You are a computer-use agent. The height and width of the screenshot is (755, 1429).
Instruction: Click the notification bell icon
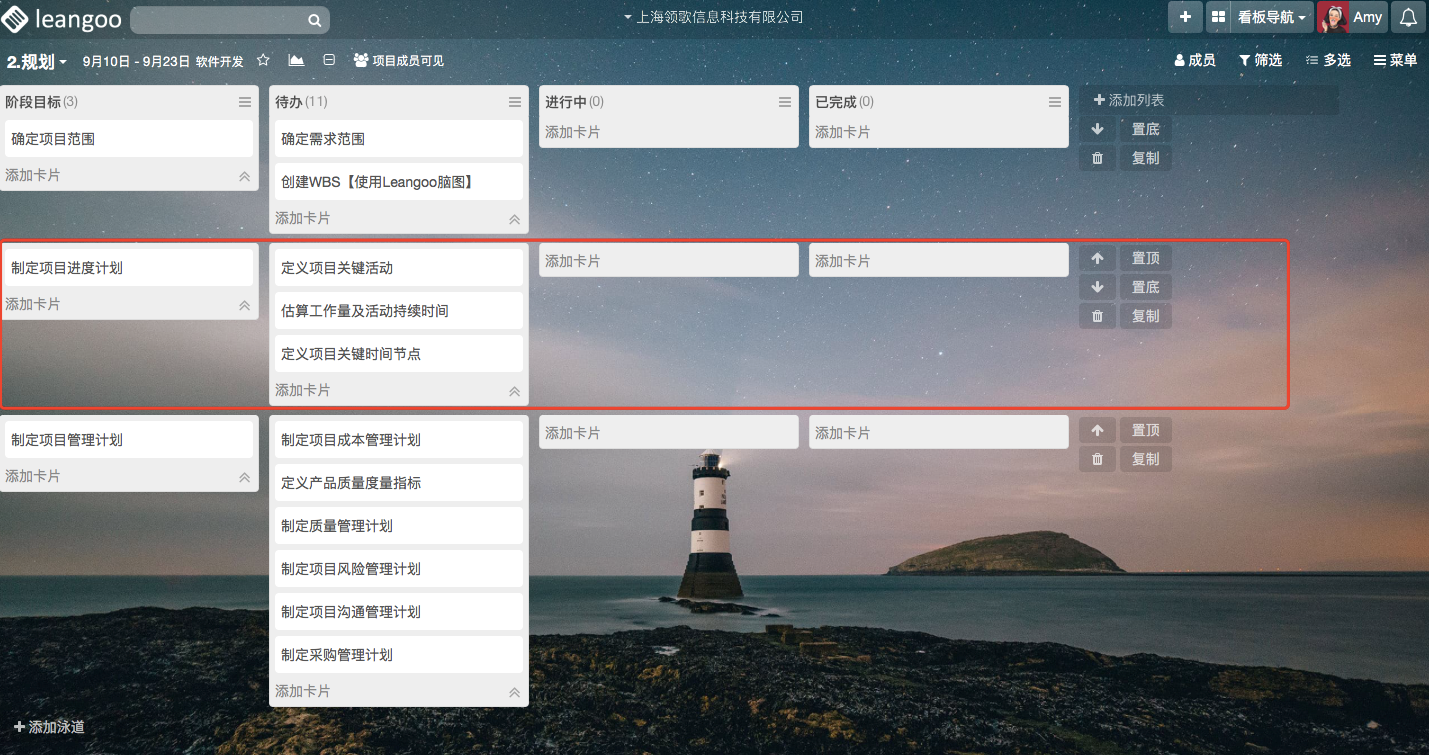(1408, 18)
